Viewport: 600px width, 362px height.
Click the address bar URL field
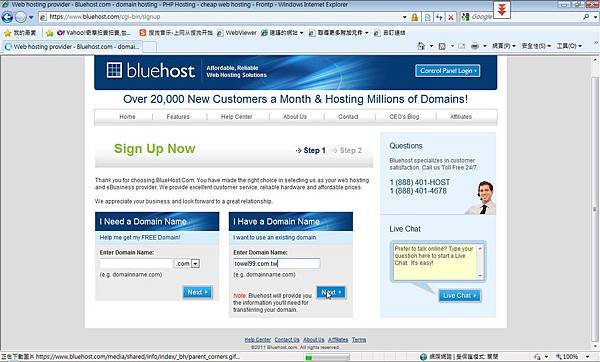[x=221, y=17]
